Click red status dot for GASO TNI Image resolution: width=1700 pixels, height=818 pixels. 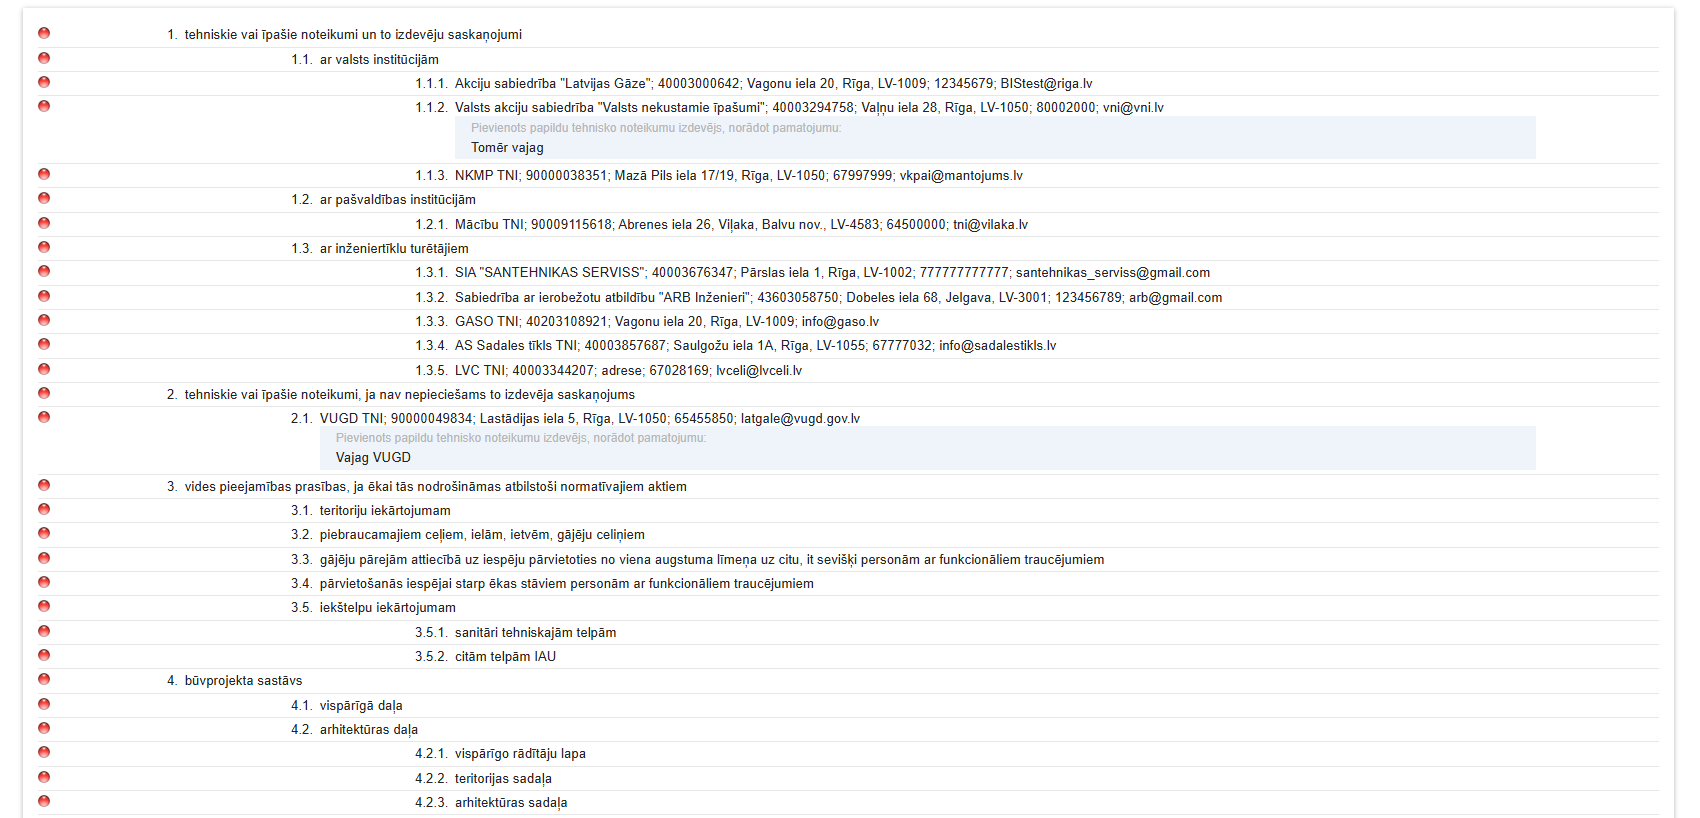click(44, 320)
